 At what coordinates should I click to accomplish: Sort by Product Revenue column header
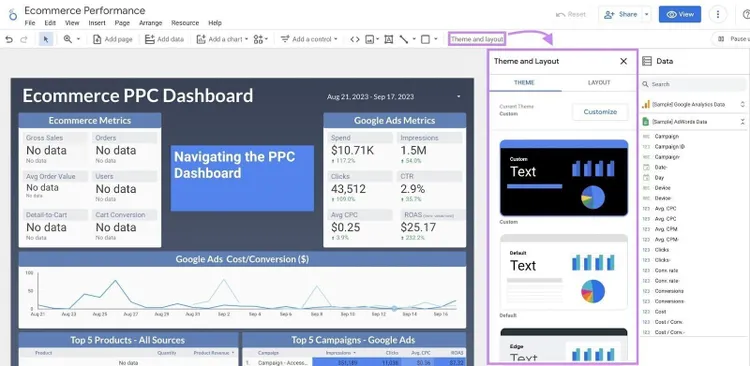point(214,353)
